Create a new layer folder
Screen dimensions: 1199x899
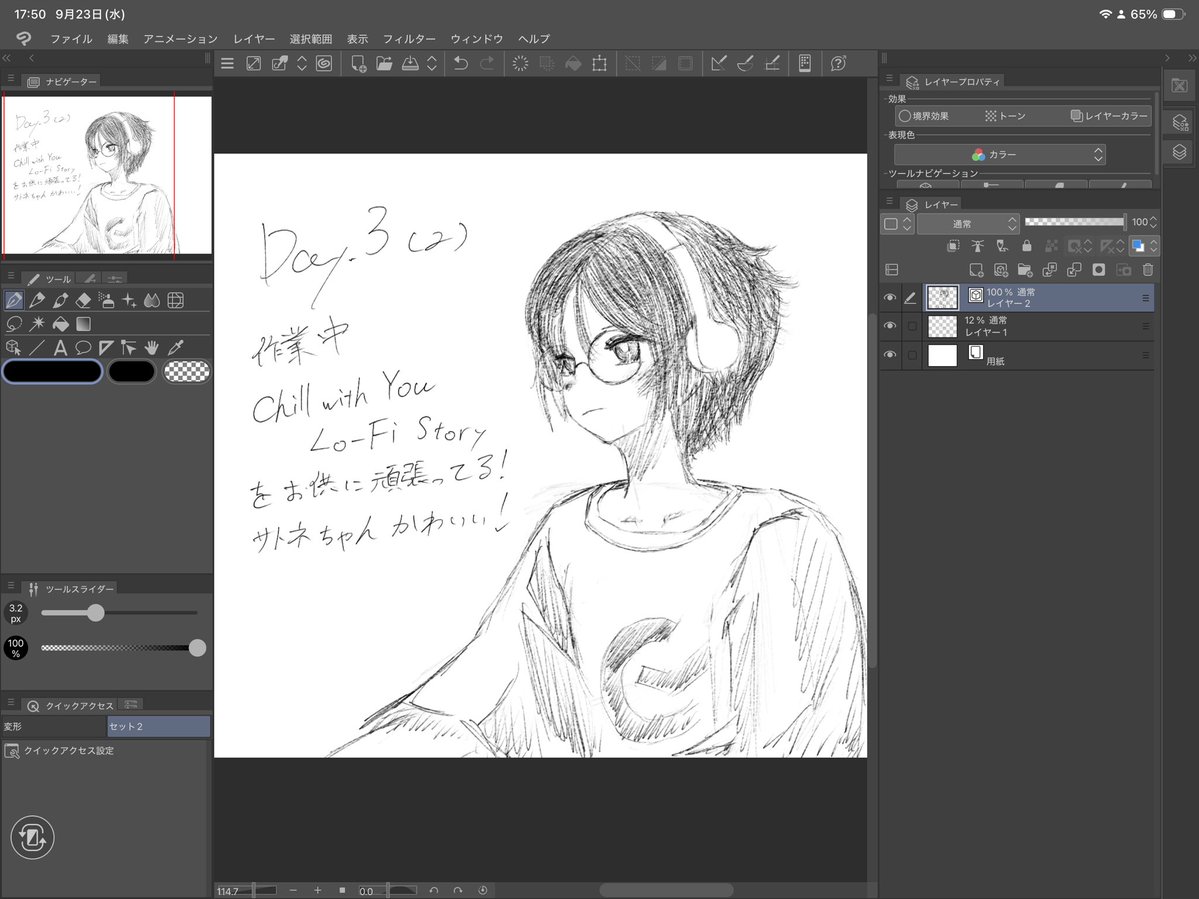click(1025, 270)
